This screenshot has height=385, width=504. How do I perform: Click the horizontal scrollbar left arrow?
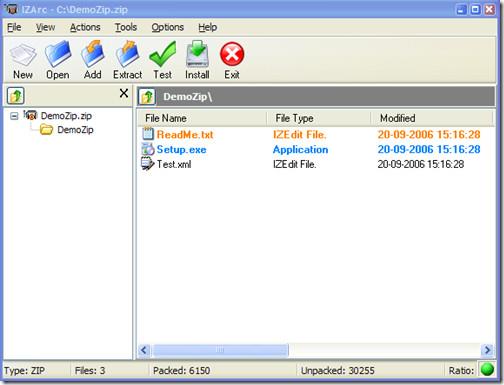[144, 350]
